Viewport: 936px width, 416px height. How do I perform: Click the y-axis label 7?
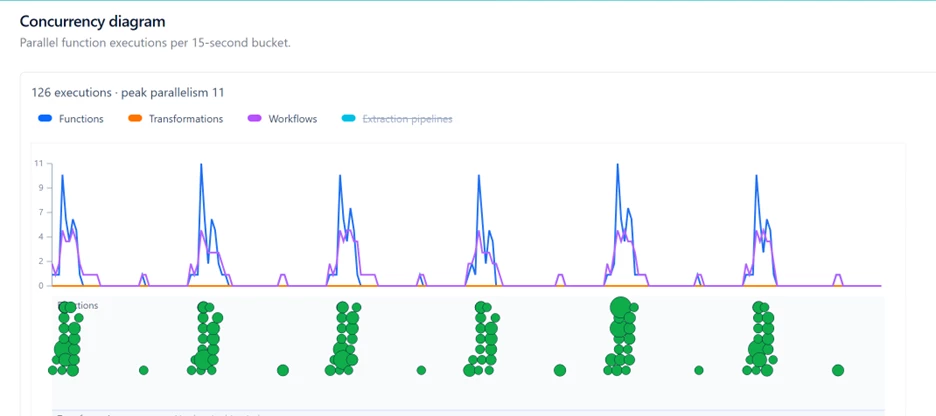coord(41,212)
